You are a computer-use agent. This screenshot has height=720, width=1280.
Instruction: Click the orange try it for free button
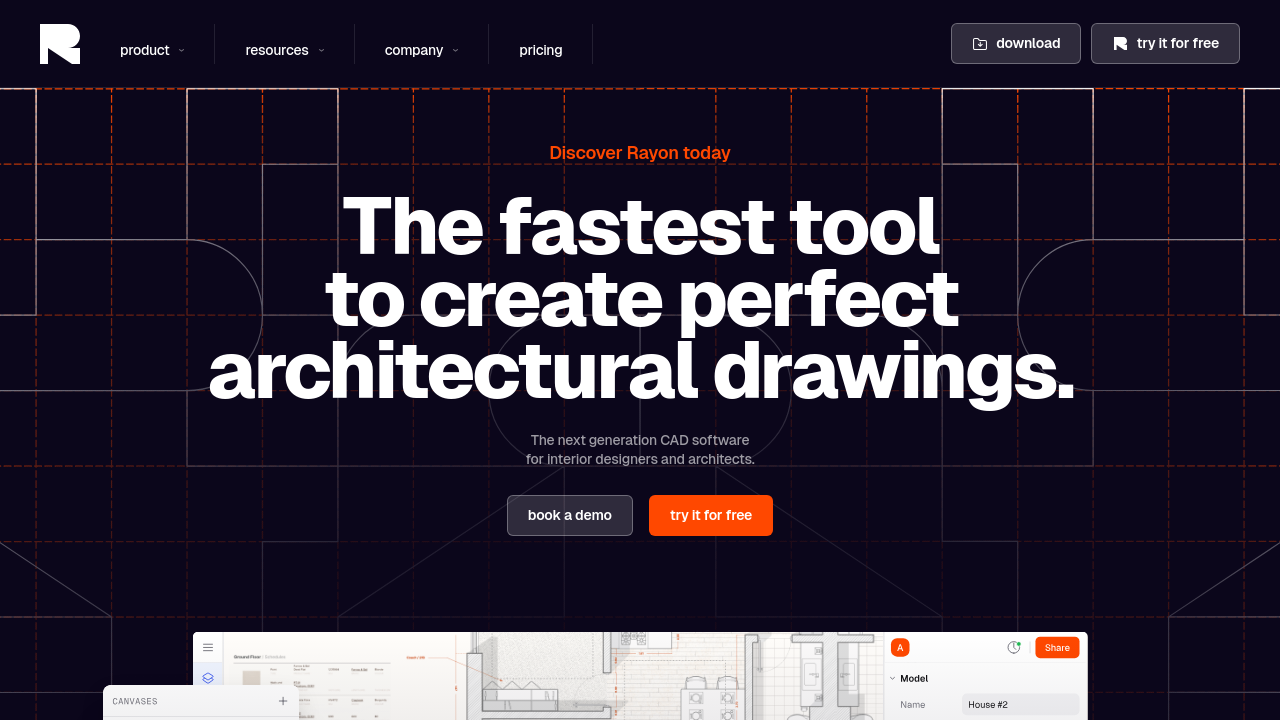[710, 515]
